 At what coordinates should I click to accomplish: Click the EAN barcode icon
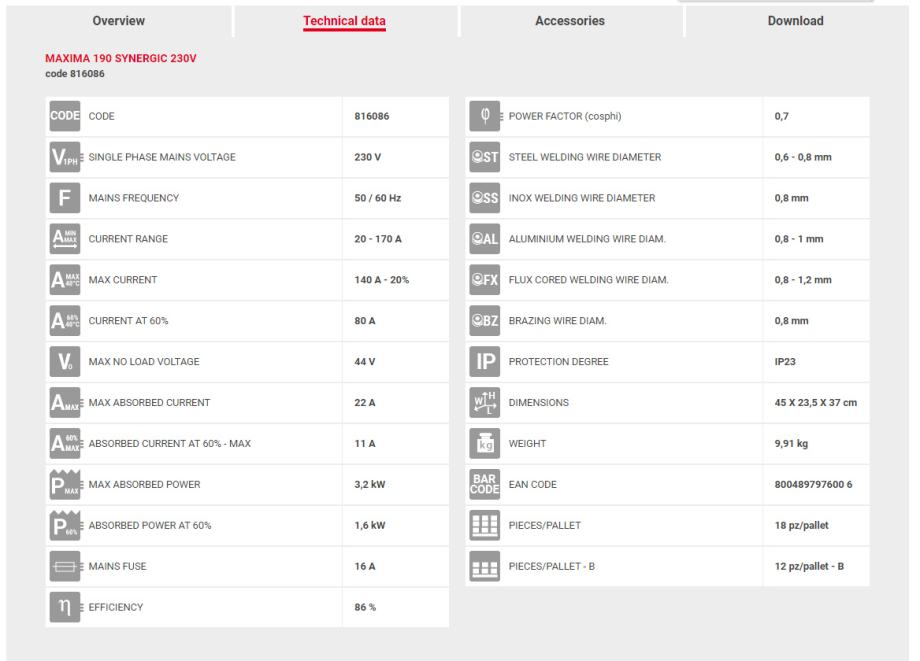485,484
